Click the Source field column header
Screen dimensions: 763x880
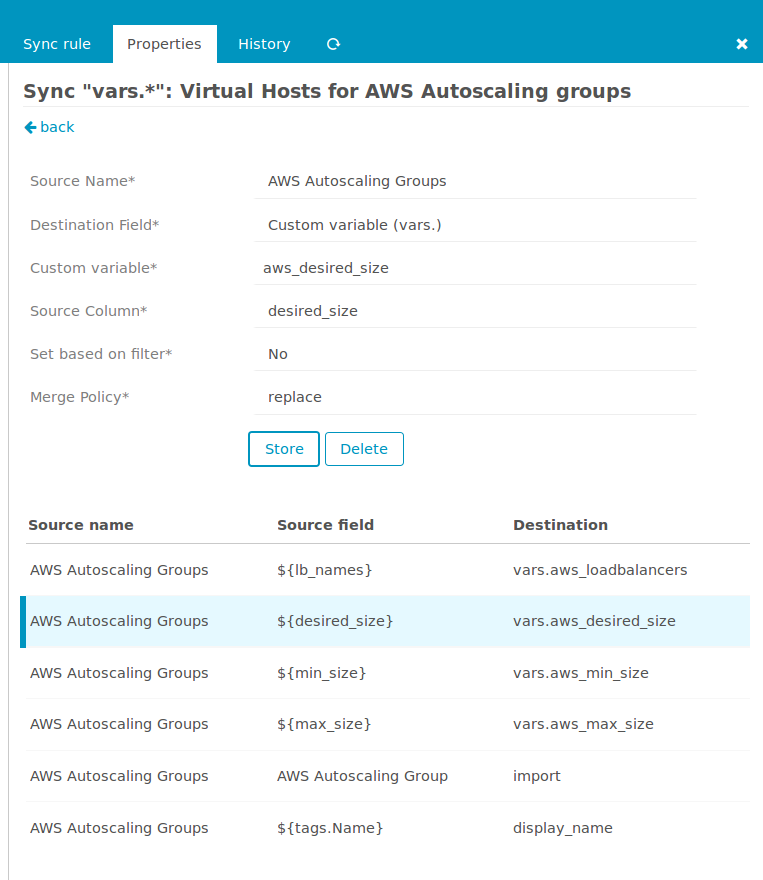click(x=325, y=525)
